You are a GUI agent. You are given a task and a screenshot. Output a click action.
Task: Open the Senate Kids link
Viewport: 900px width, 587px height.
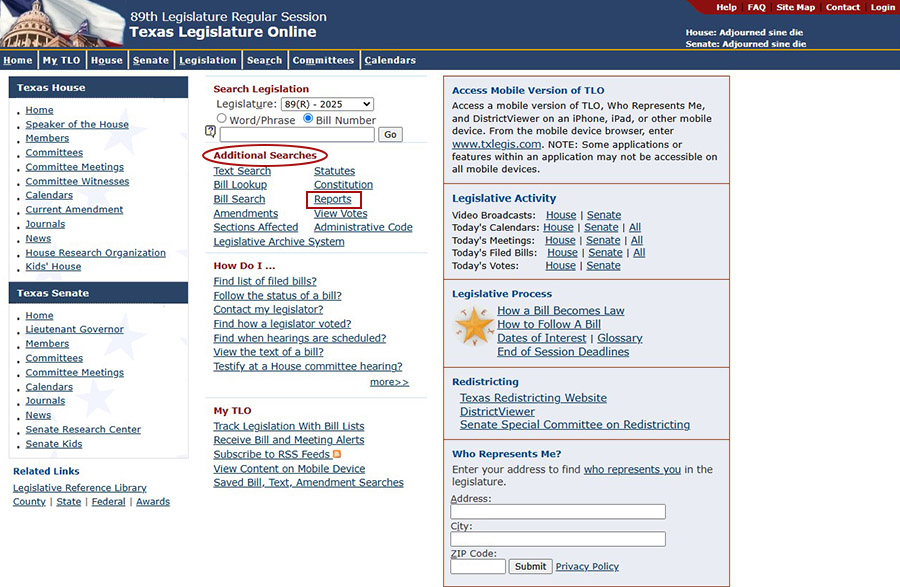pyautogui.click(x=54, y=444)
